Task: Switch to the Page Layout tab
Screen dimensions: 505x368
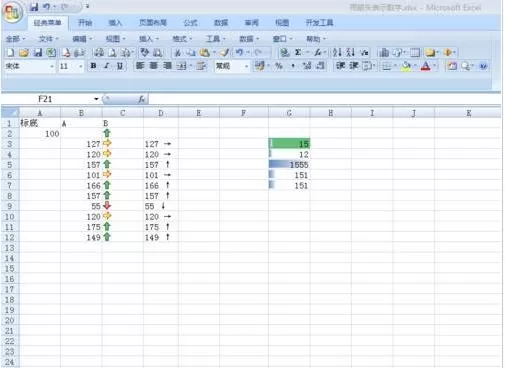Action: [153, 23]
